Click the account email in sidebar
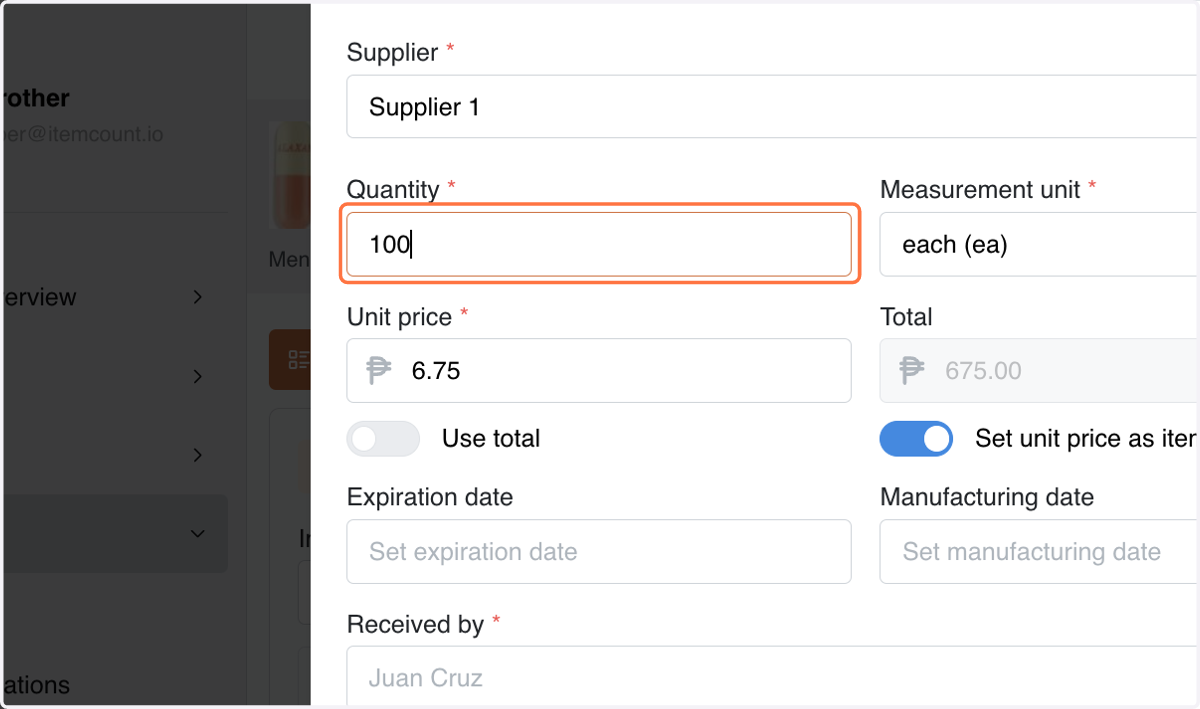Image resolution: width=1200 pixels, height=709 pixels. (82, 133)
